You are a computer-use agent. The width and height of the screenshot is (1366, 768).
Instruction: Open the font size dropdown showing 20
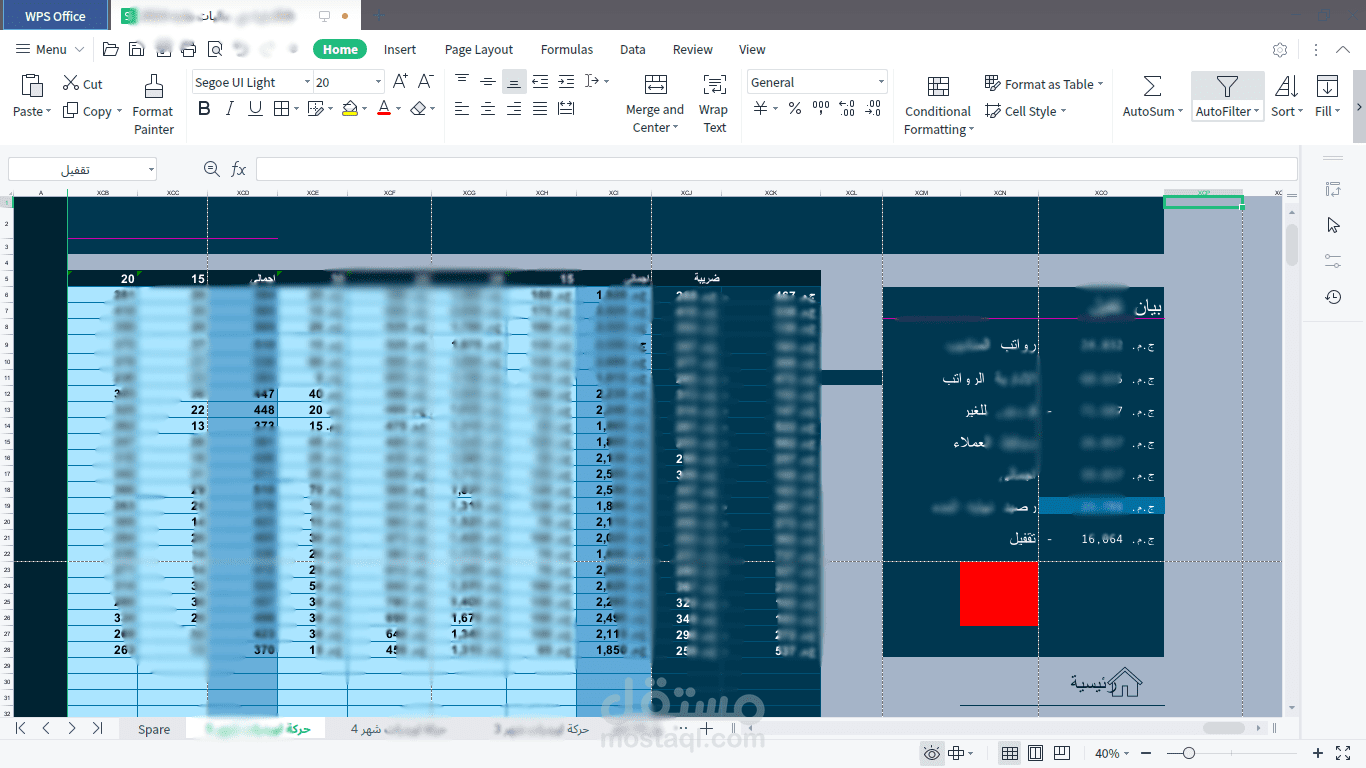click(378, 82)
